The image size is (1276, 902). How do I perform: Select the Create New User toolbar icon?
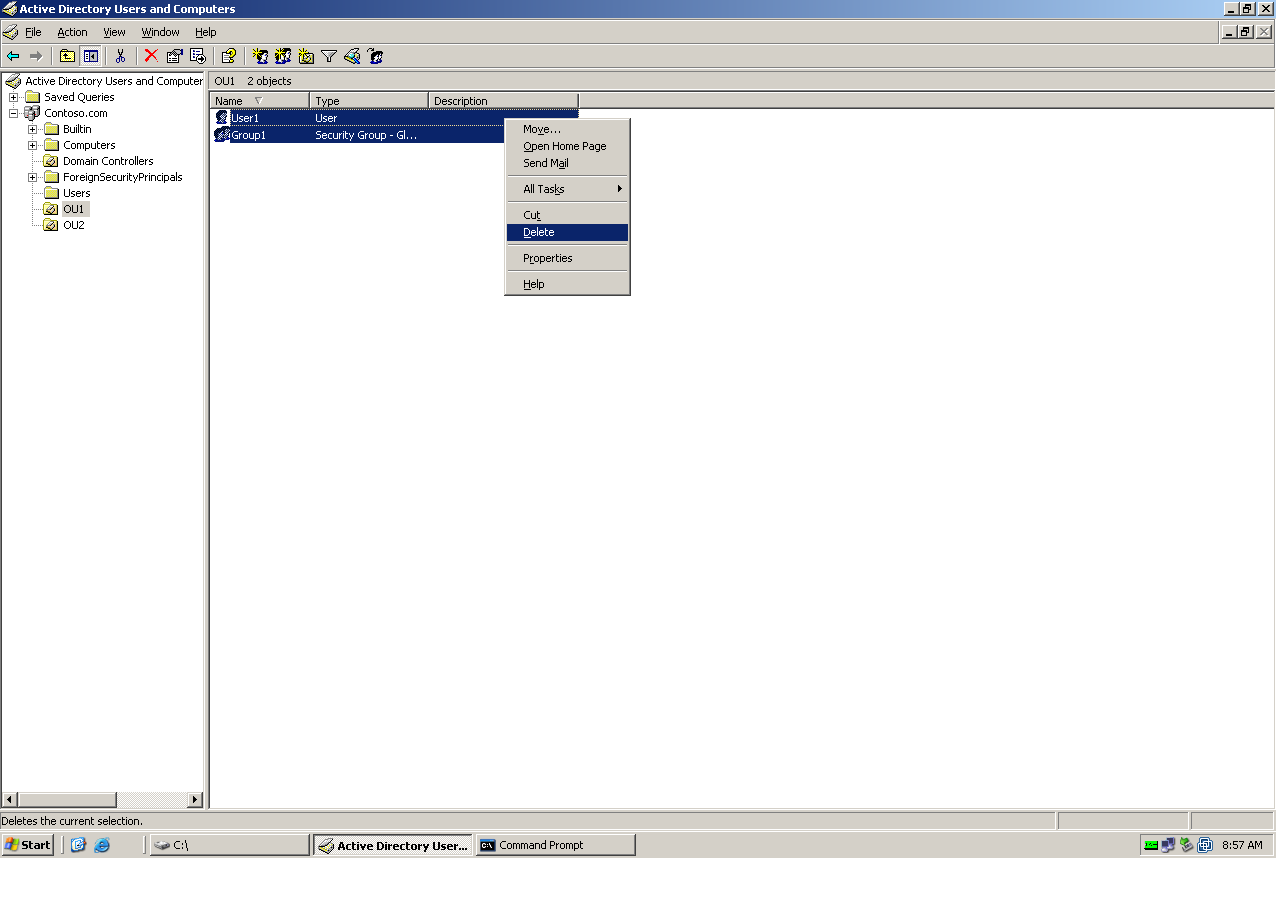(259, 56)
